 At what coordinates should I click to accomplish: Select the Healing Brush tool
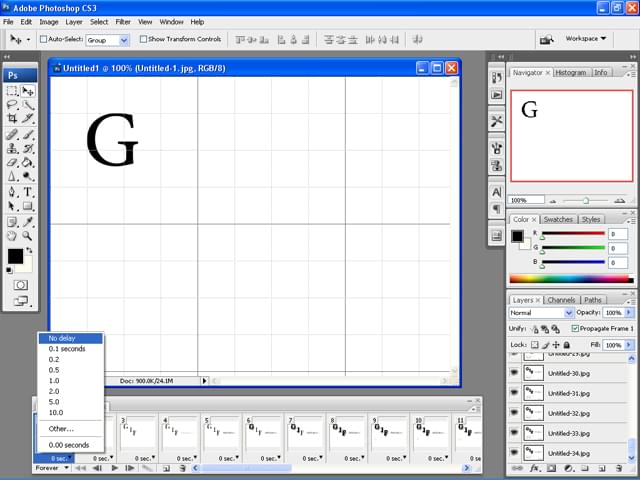pyautogui.click(x=12, y=134)
